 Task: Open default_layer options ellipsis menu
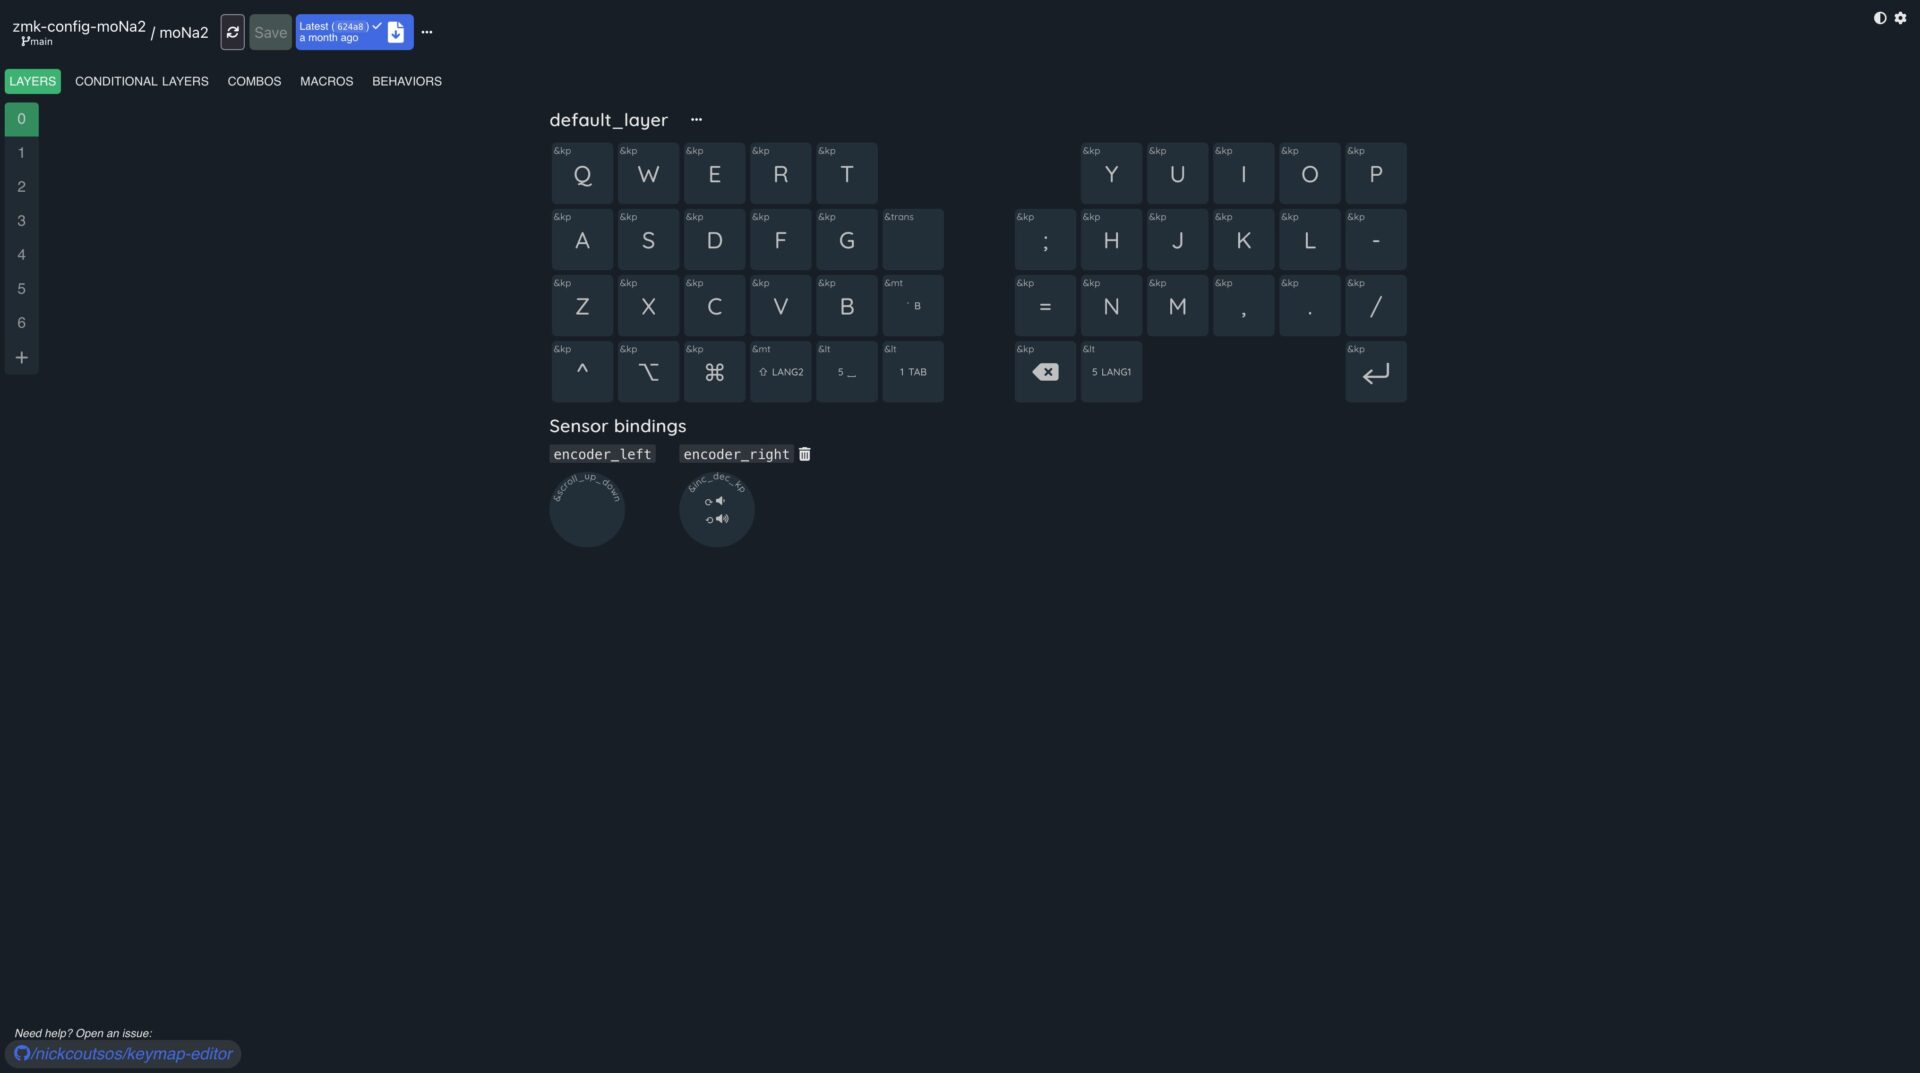click(x=696, y=119)
